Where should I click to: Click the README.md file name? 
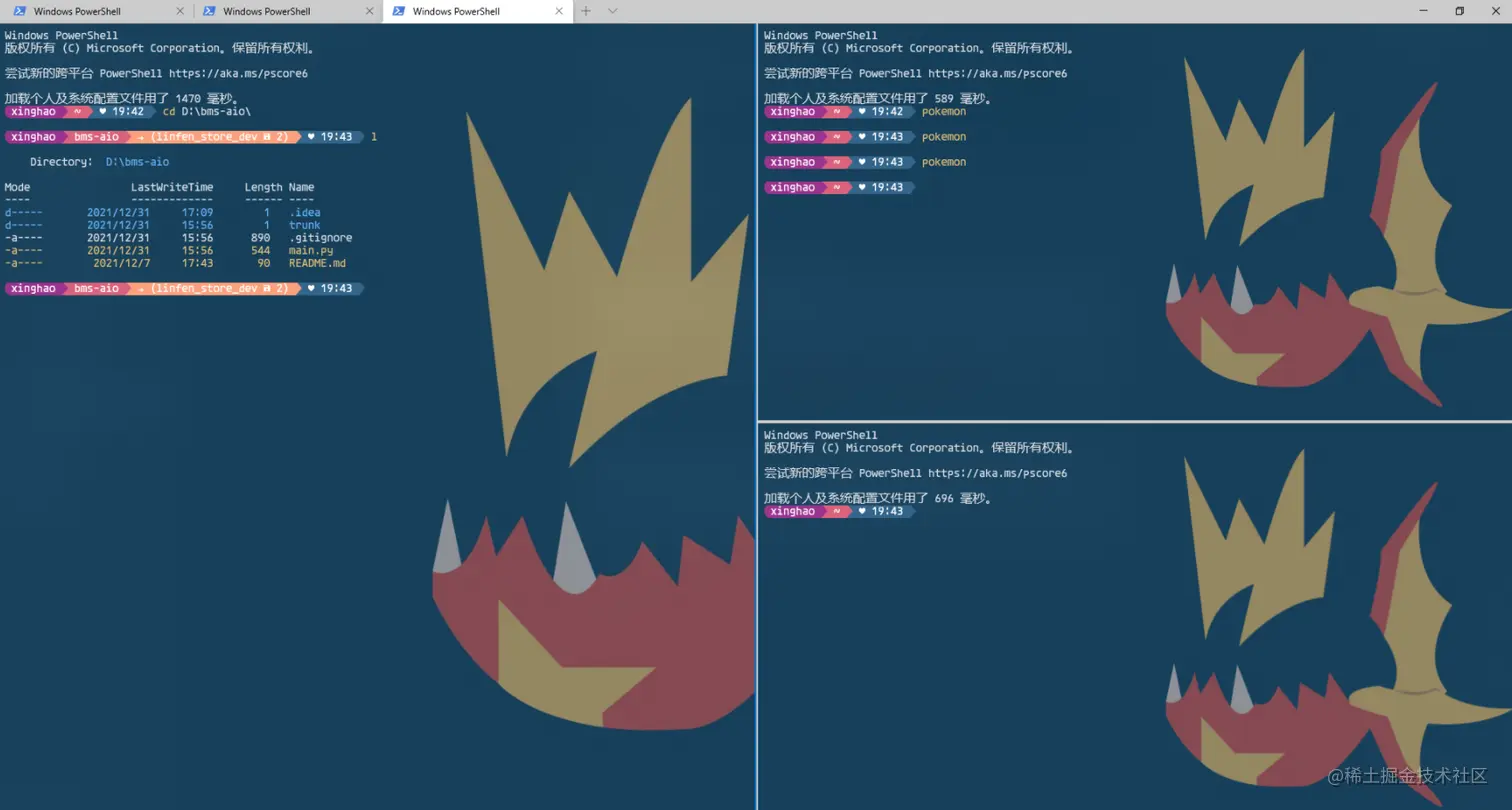click(x=317, y=263)
